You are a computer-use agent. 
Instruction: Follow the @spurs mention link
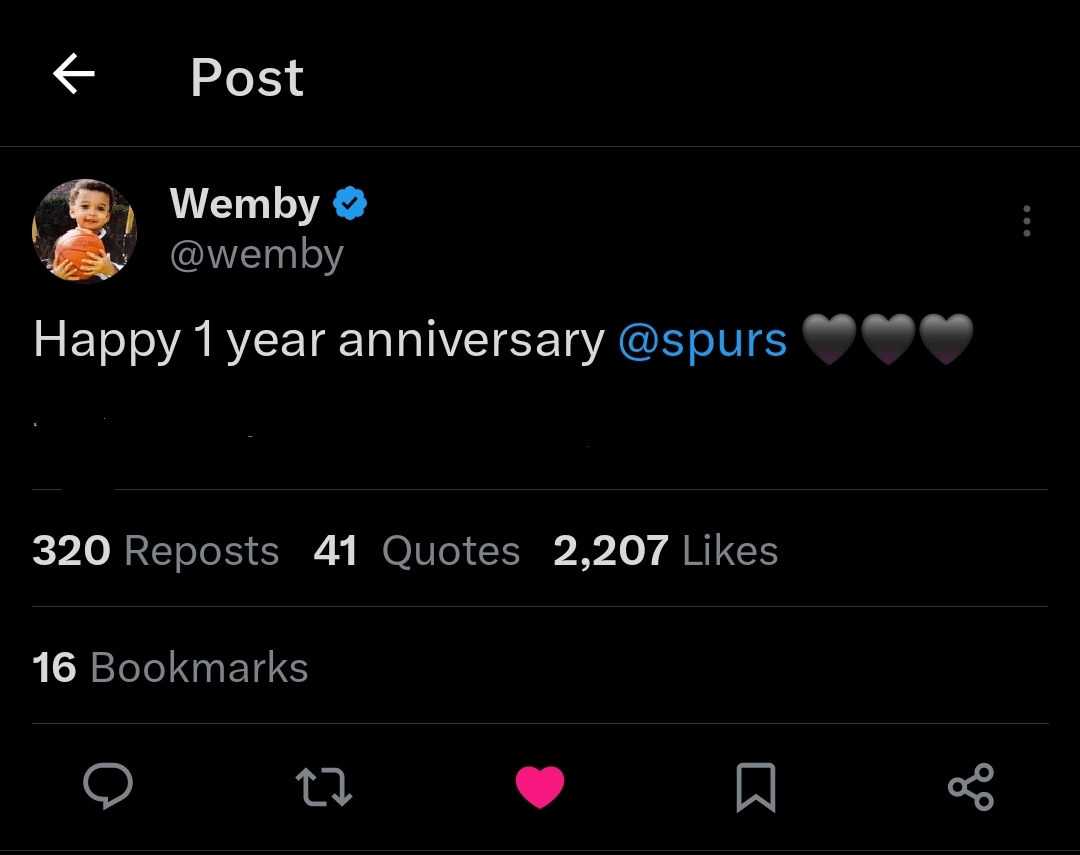click(x=702, y=341)
